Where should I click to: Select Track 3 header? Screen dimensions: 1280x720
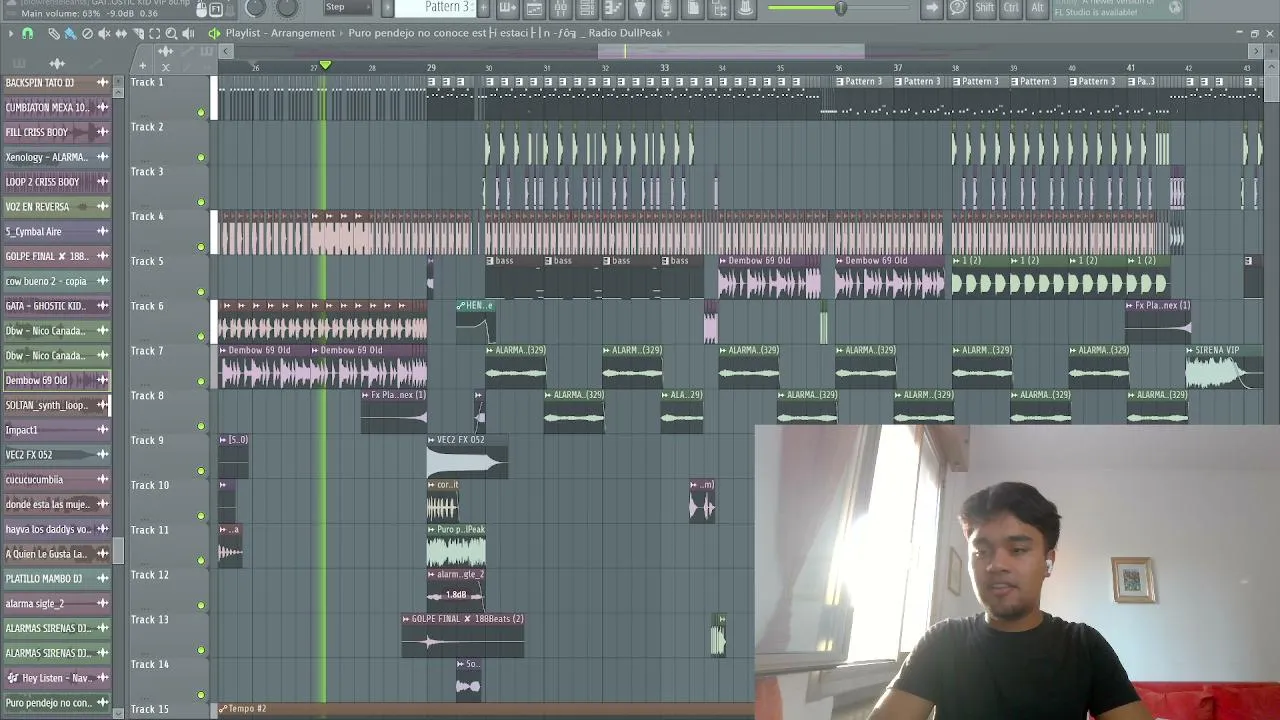pos(170,186)
